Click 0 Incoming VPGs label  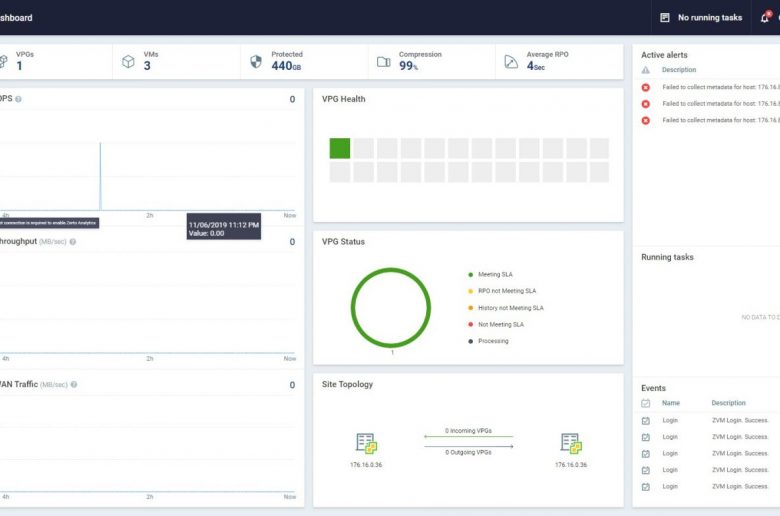point(468,431)
